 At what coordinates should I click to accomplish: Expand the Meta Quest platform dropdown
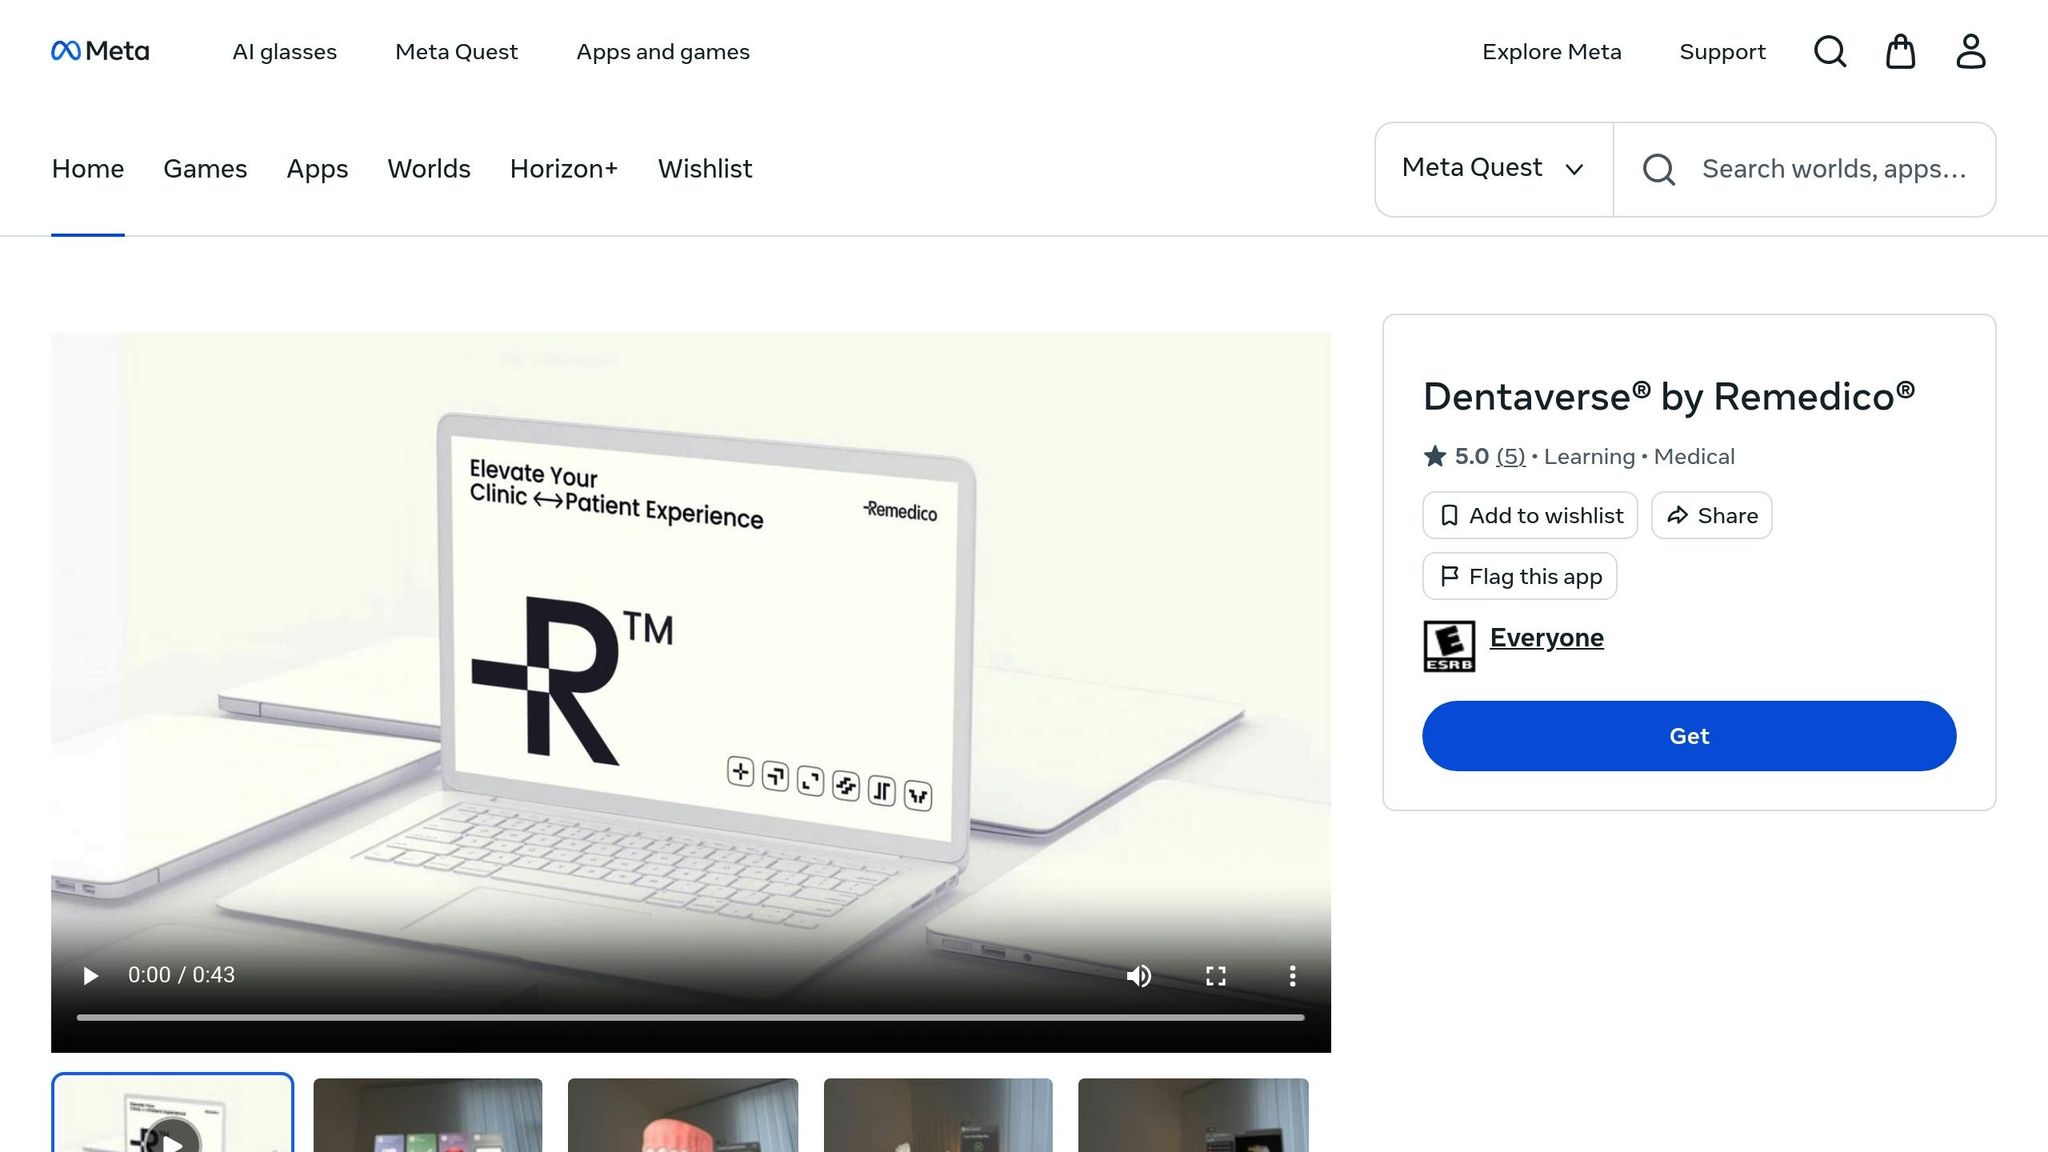click(x=1493, y=169)
